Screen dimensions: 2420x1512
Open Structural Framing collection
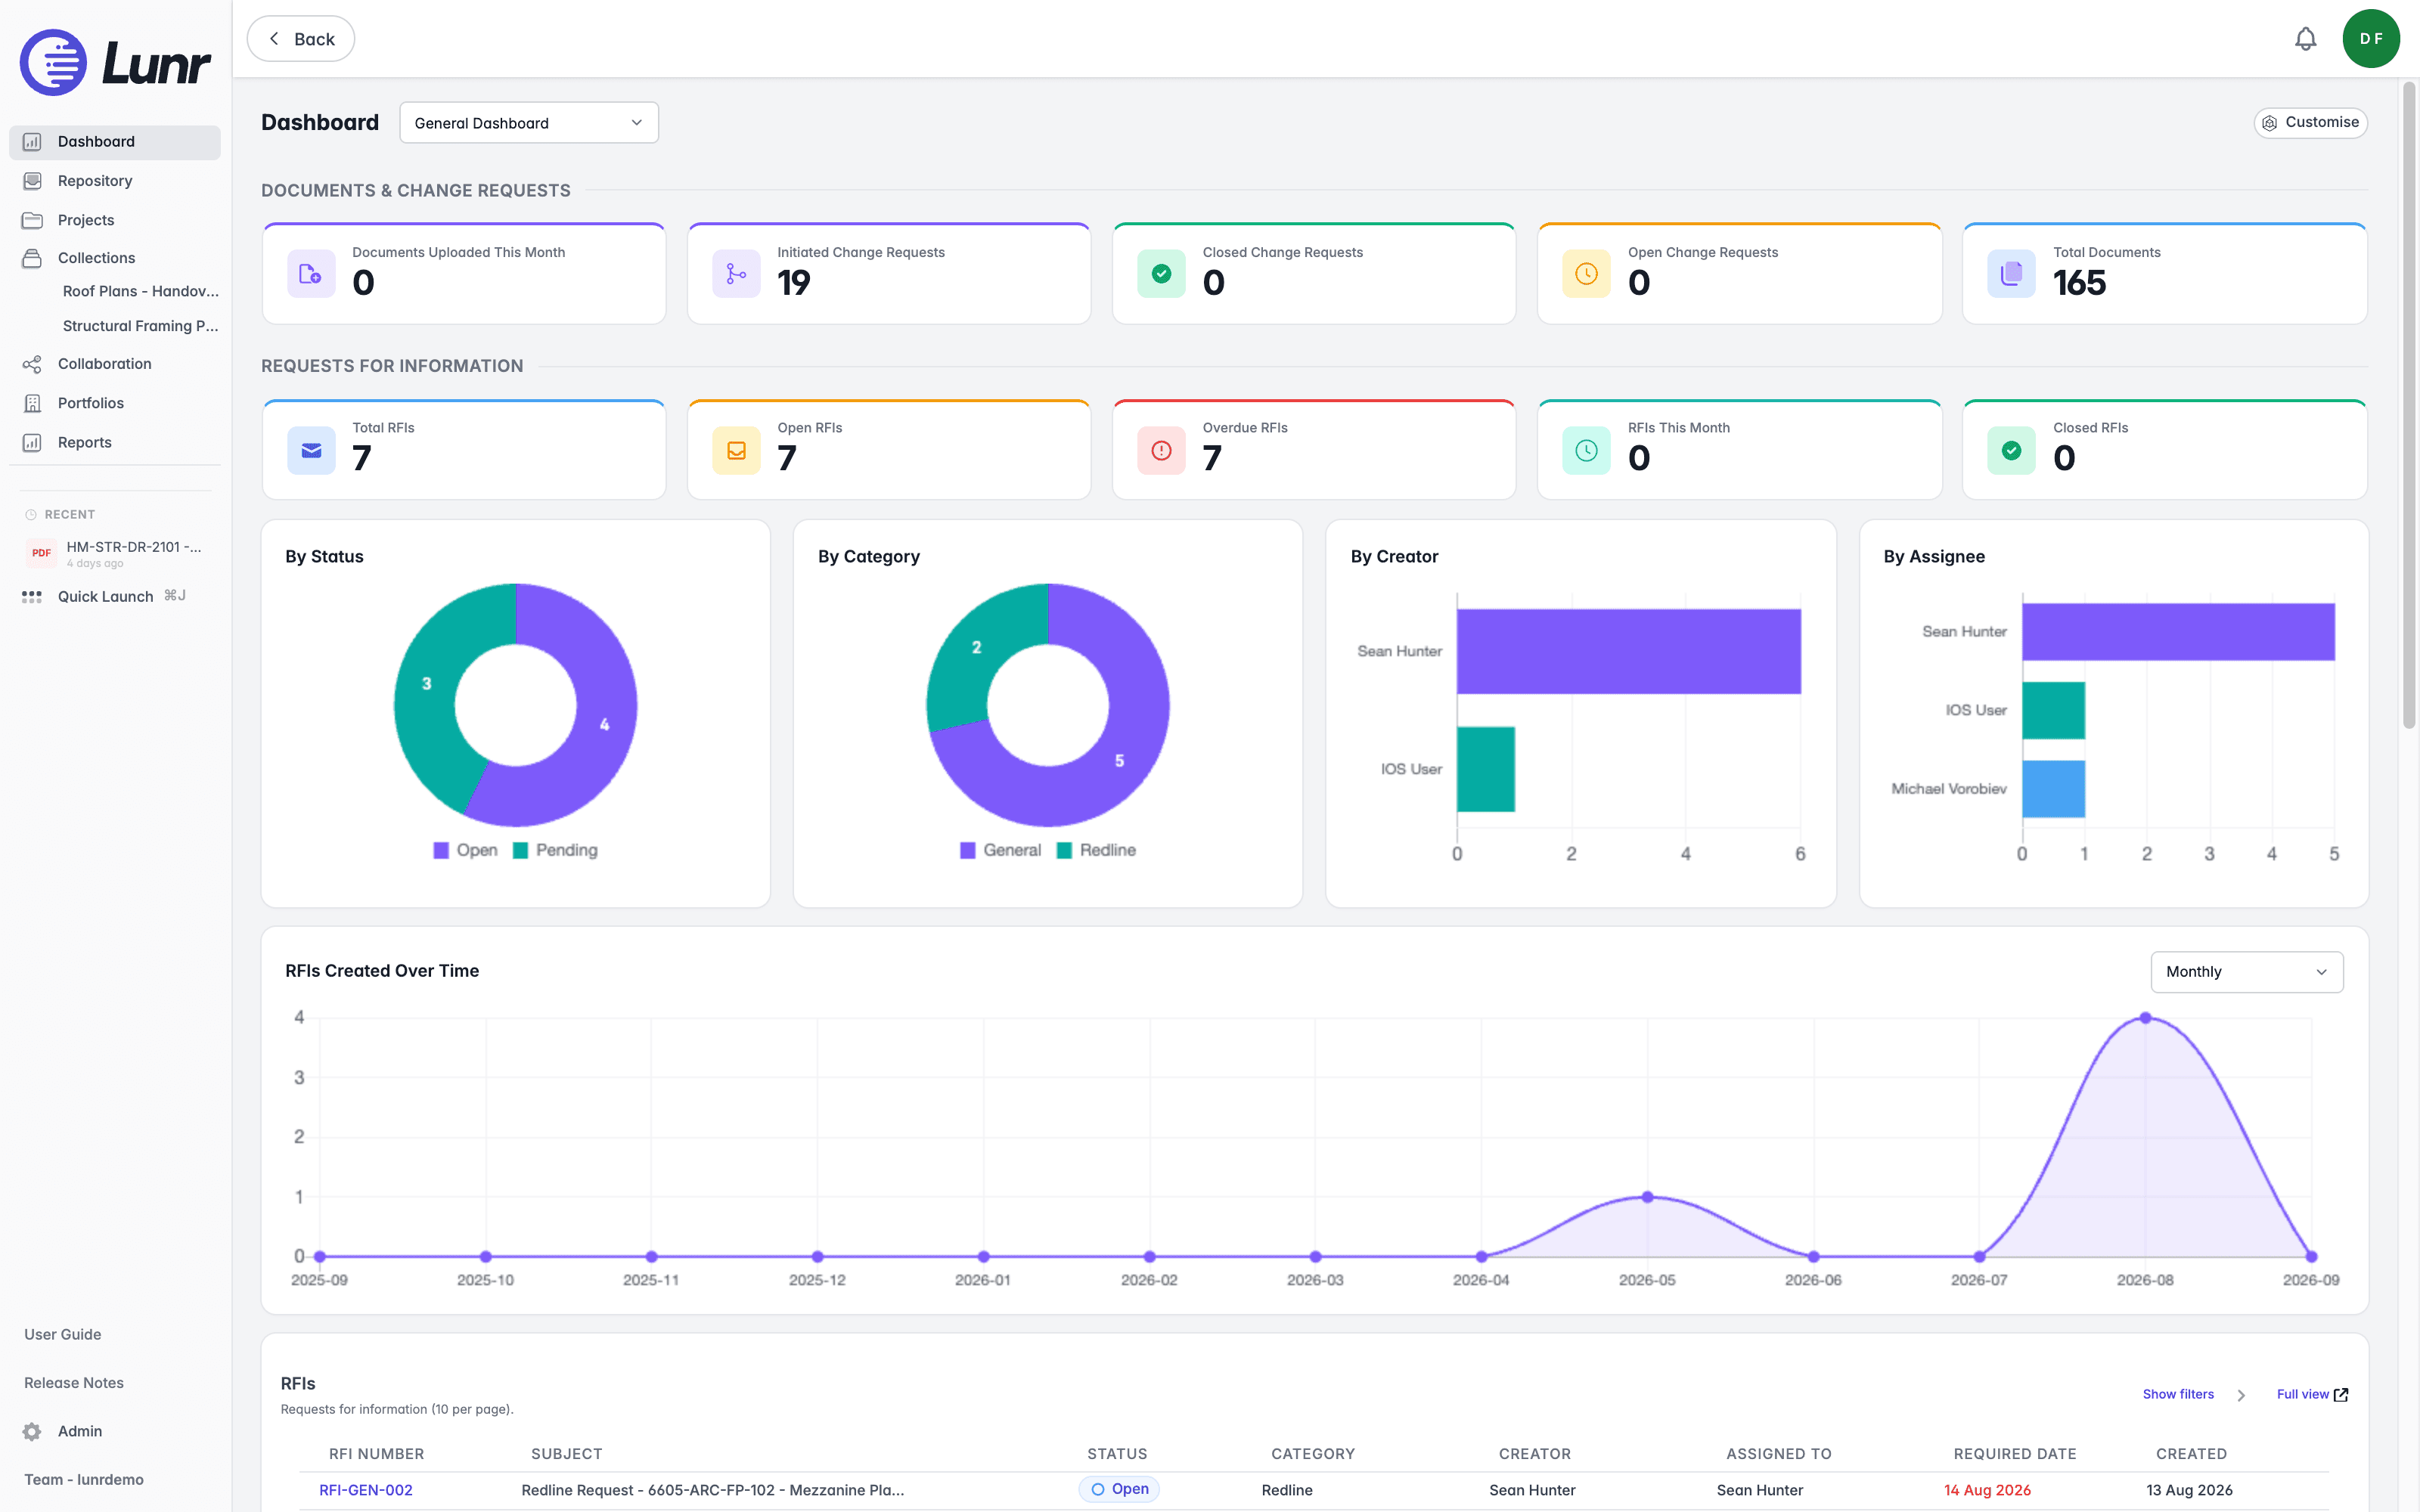(140, 326)
